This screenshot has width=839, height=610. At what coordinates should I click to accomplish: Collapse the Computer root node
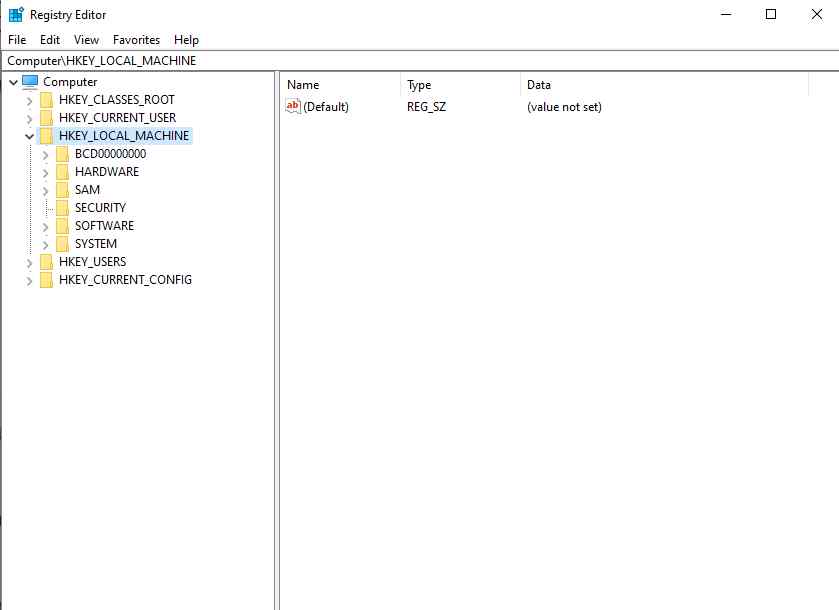click(x=14, y=82)
